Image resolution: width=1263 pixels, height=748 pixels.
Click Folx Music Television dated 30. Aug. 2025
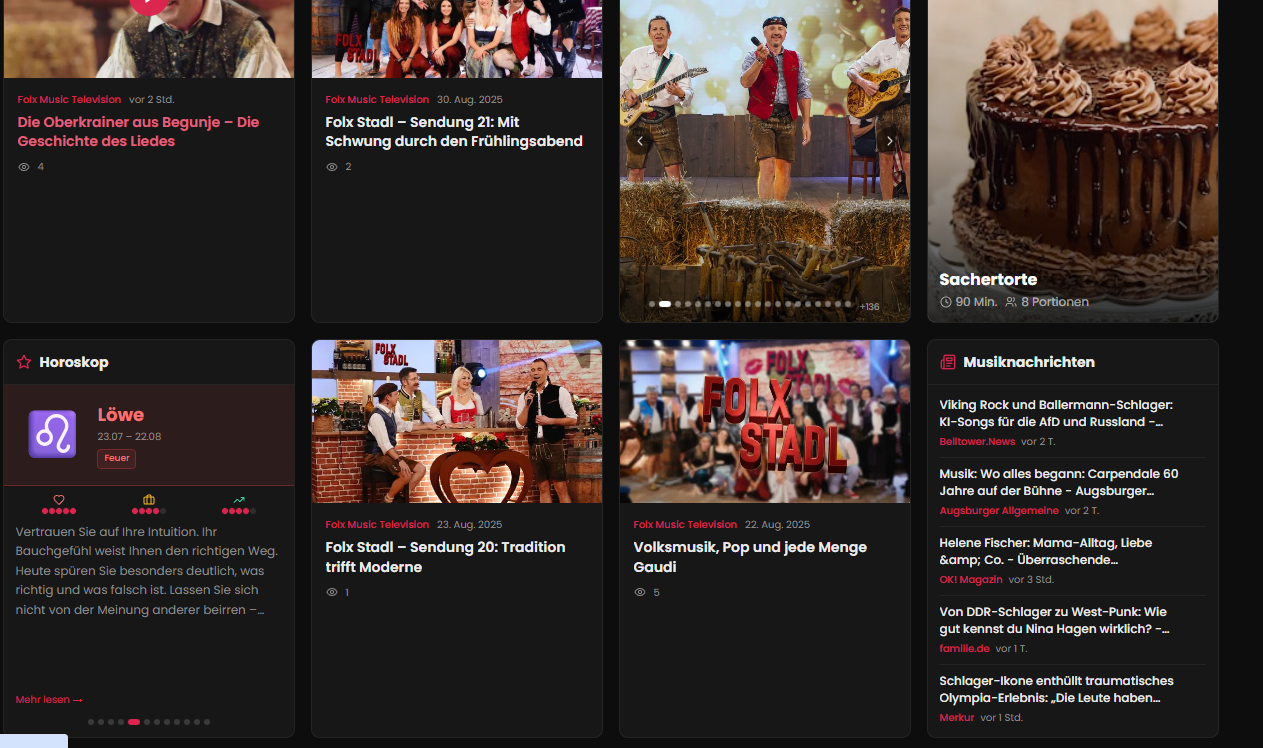point(377,100)
